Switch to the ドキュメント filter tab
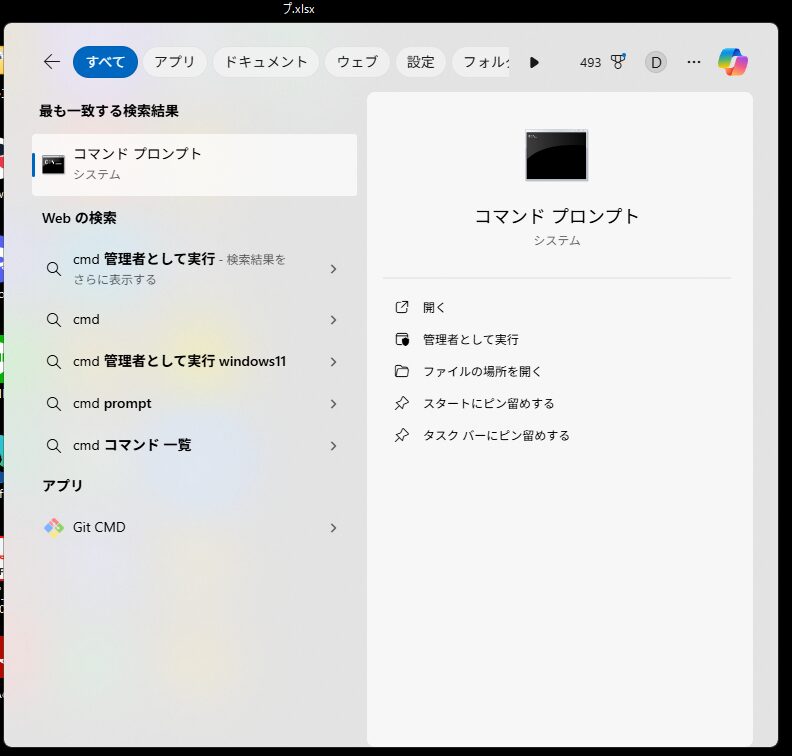This screenshot has height=756, width=792. pyautogui.click(x=266, y=62)
